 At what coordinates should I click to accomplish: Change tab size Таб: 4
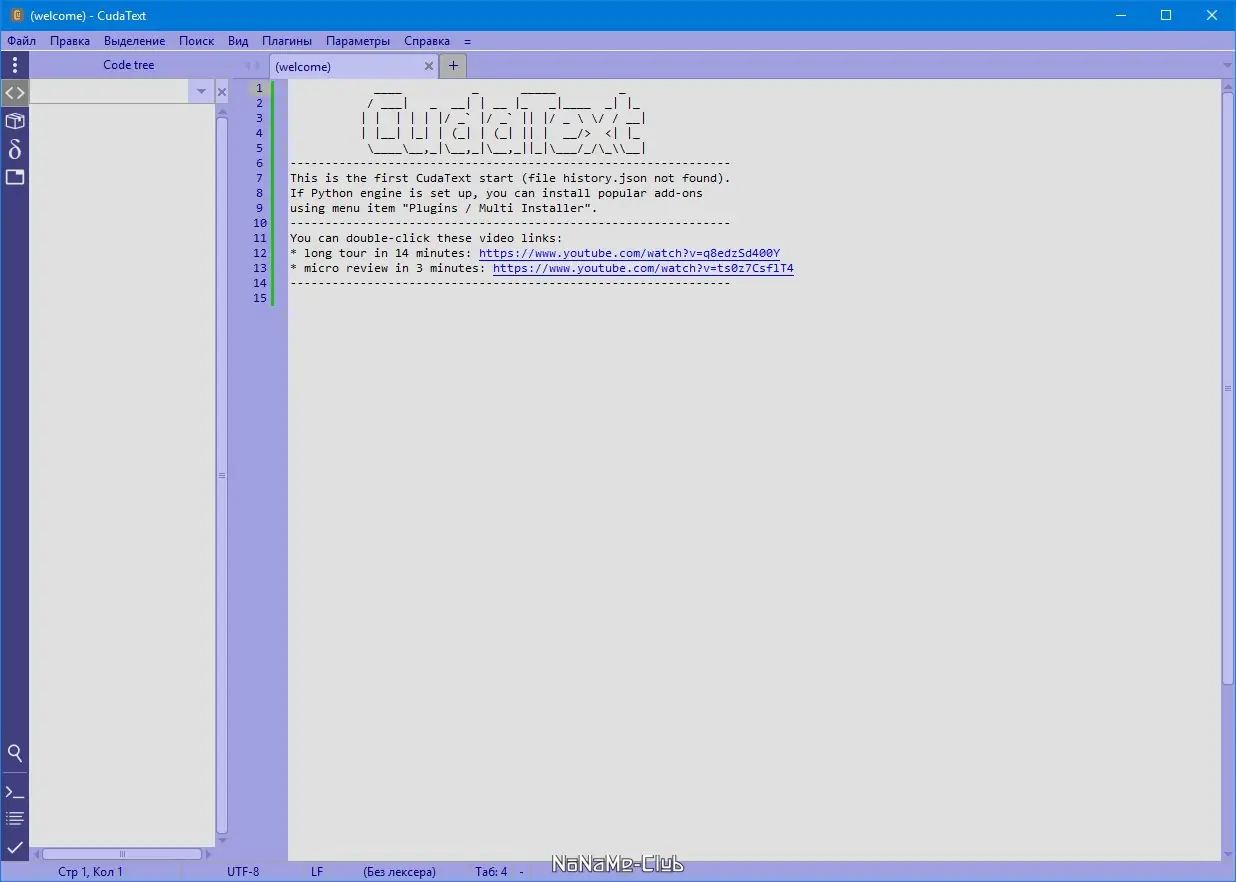[x=491, y=872]
